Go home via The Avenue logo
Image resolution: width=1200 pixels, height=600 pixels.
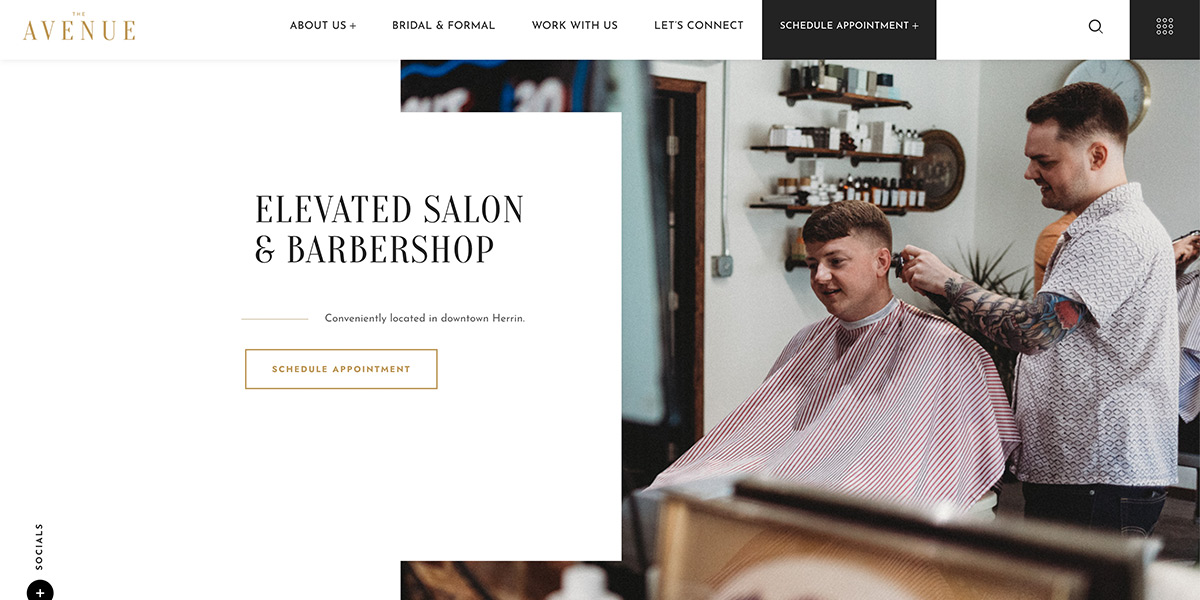pos(79,27)
